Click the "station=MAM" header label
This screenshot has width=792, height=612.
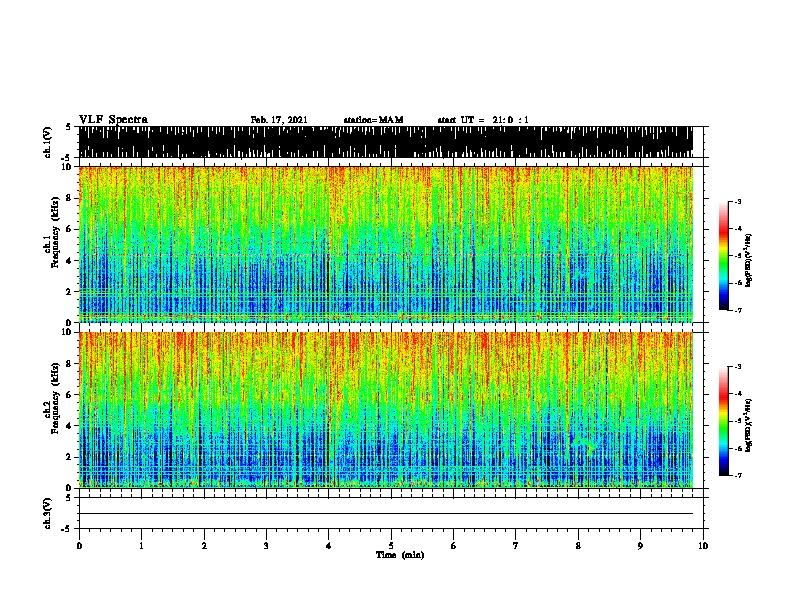tap(373, 120)
